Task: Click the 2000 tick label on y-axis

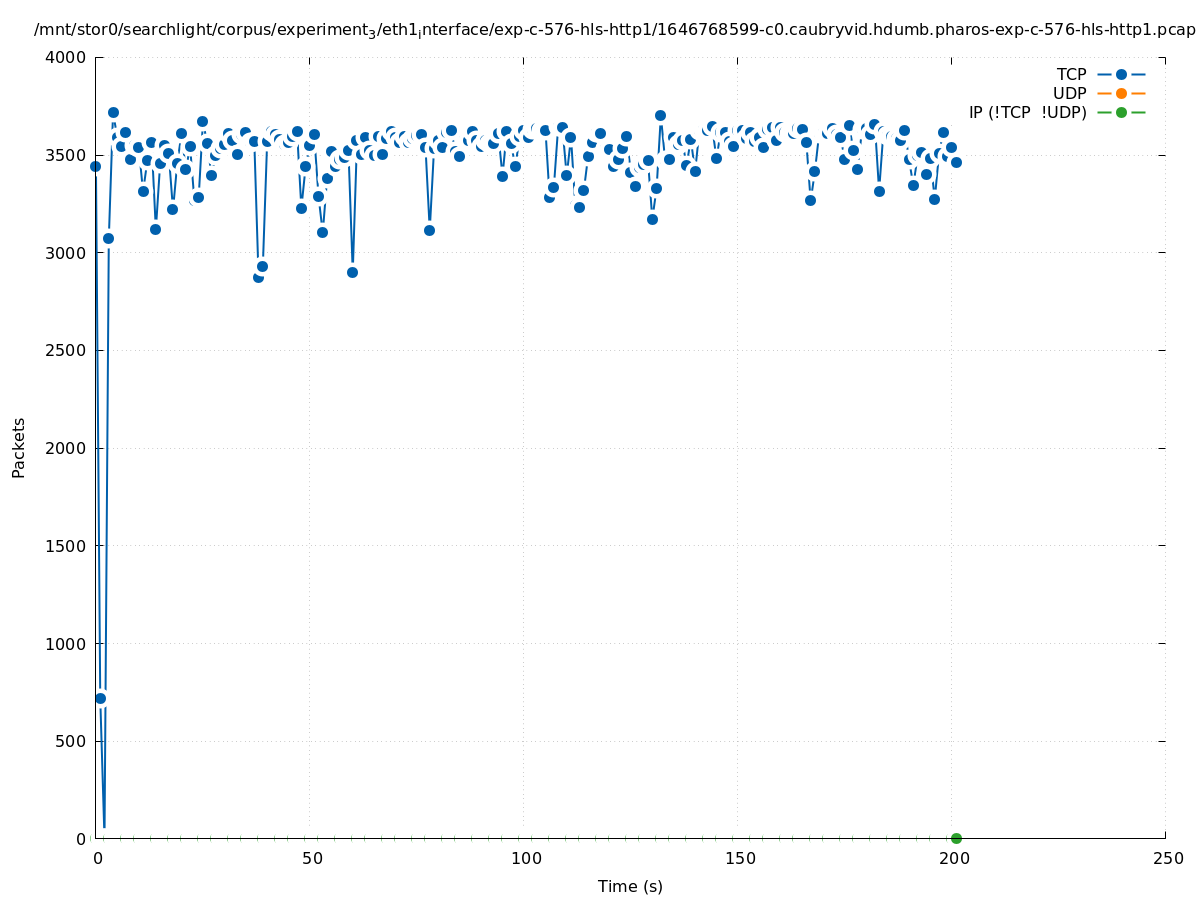Action: (x=67, y=448)
